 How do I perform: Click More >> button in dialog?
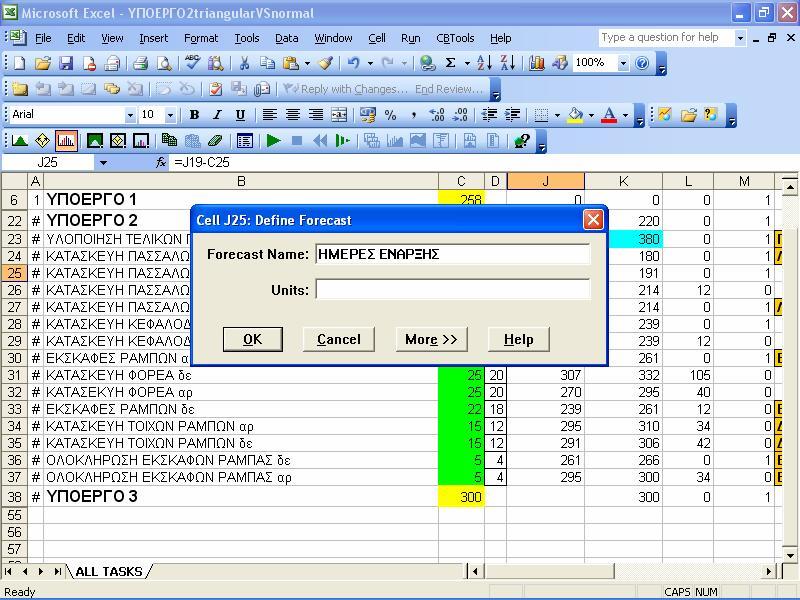pos(431,339)
